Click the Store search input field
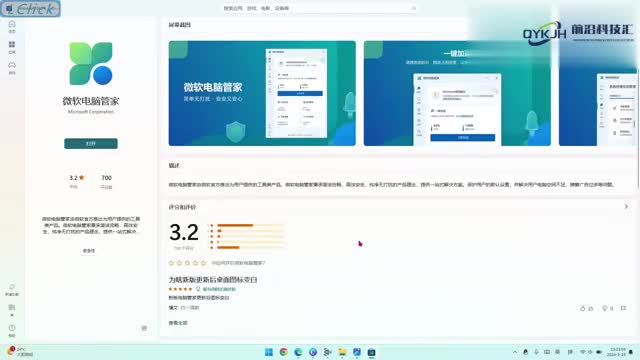 click(x=320, y=8)
